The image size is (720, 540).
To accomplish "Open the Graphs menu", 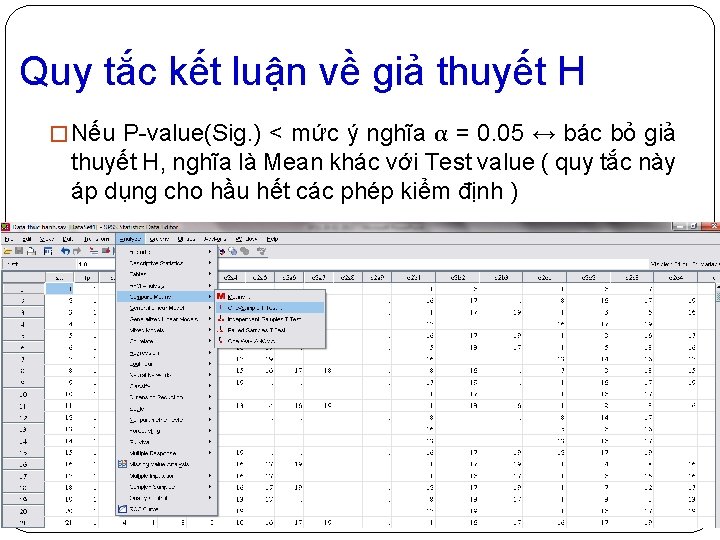I will click(159, 239).
